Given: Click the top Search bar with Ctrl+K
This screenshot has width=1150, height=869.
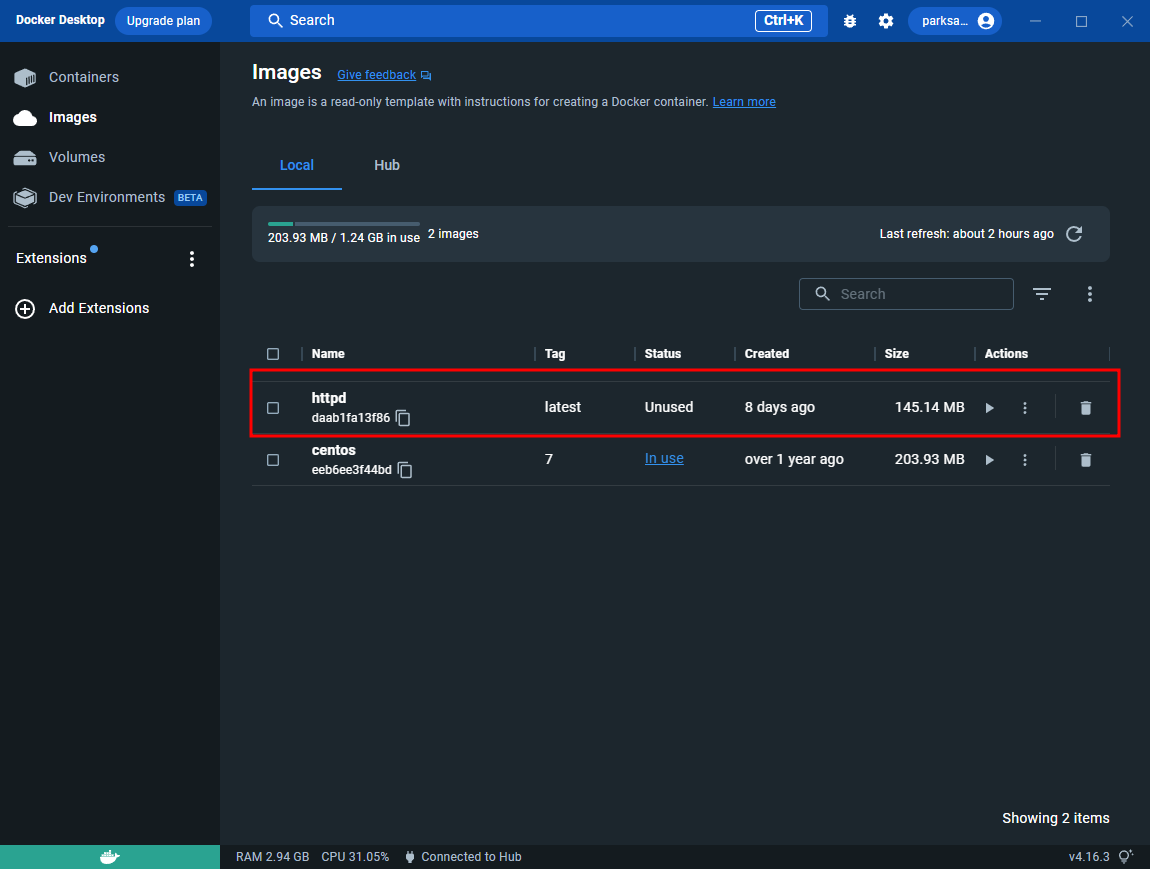Looking at the screenshot, I should (538, 21).
